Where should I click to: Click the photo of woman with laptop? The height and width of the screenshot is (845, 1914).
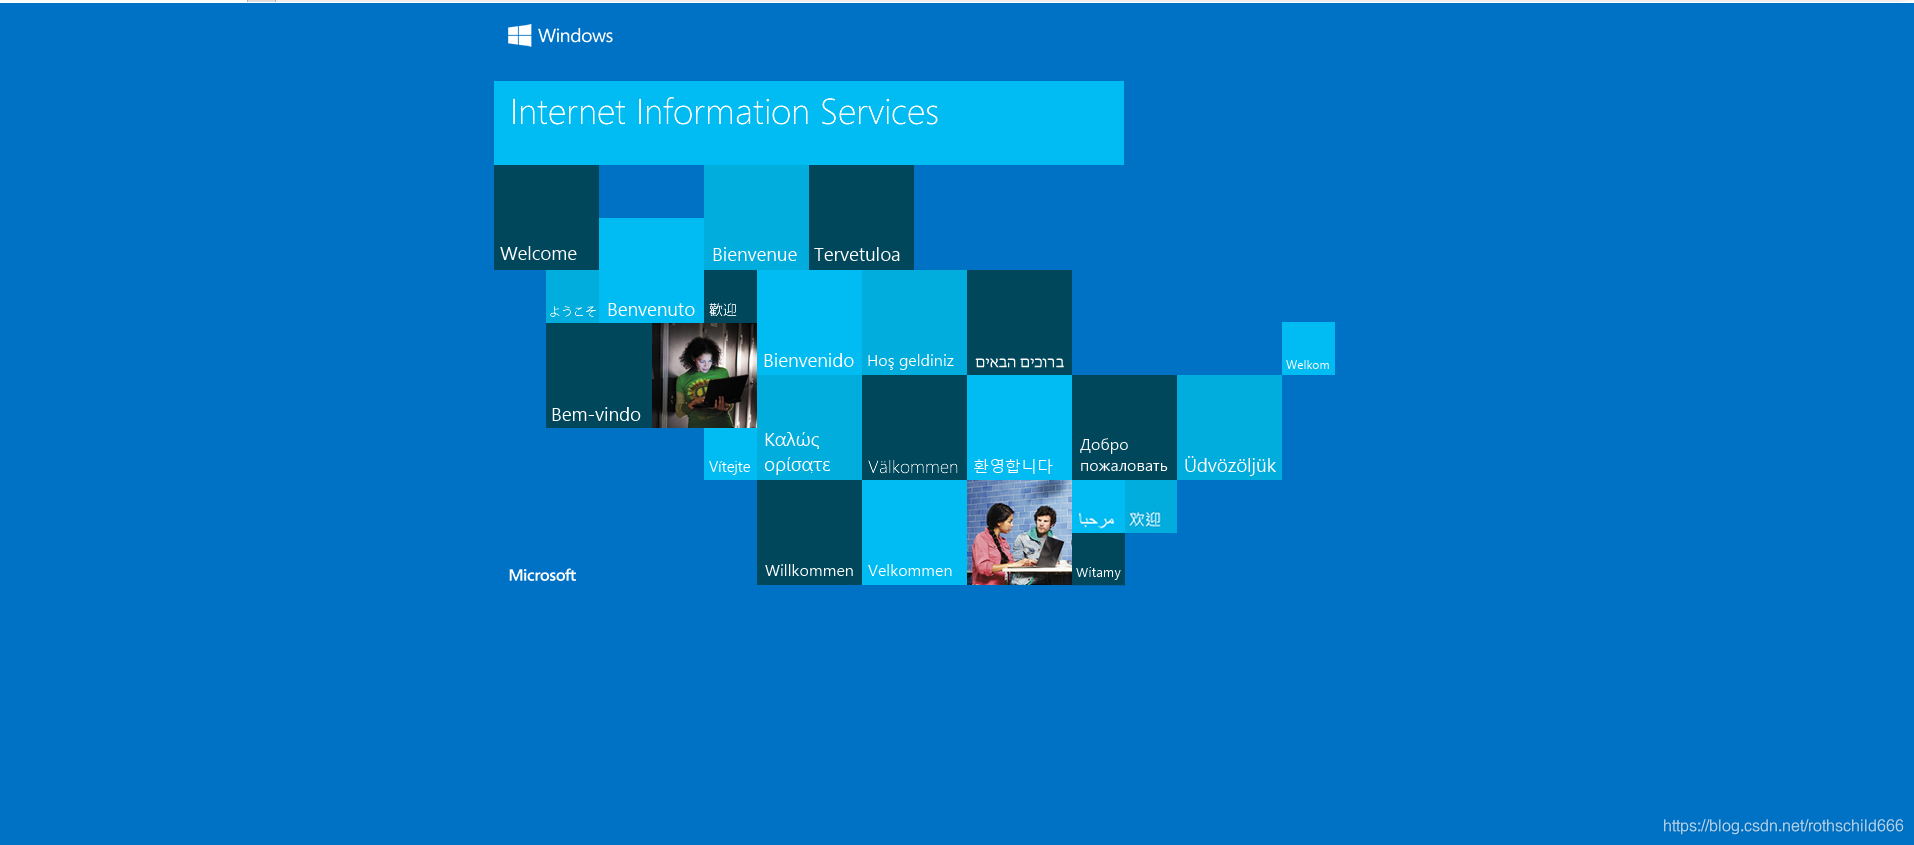coord(704,375)
